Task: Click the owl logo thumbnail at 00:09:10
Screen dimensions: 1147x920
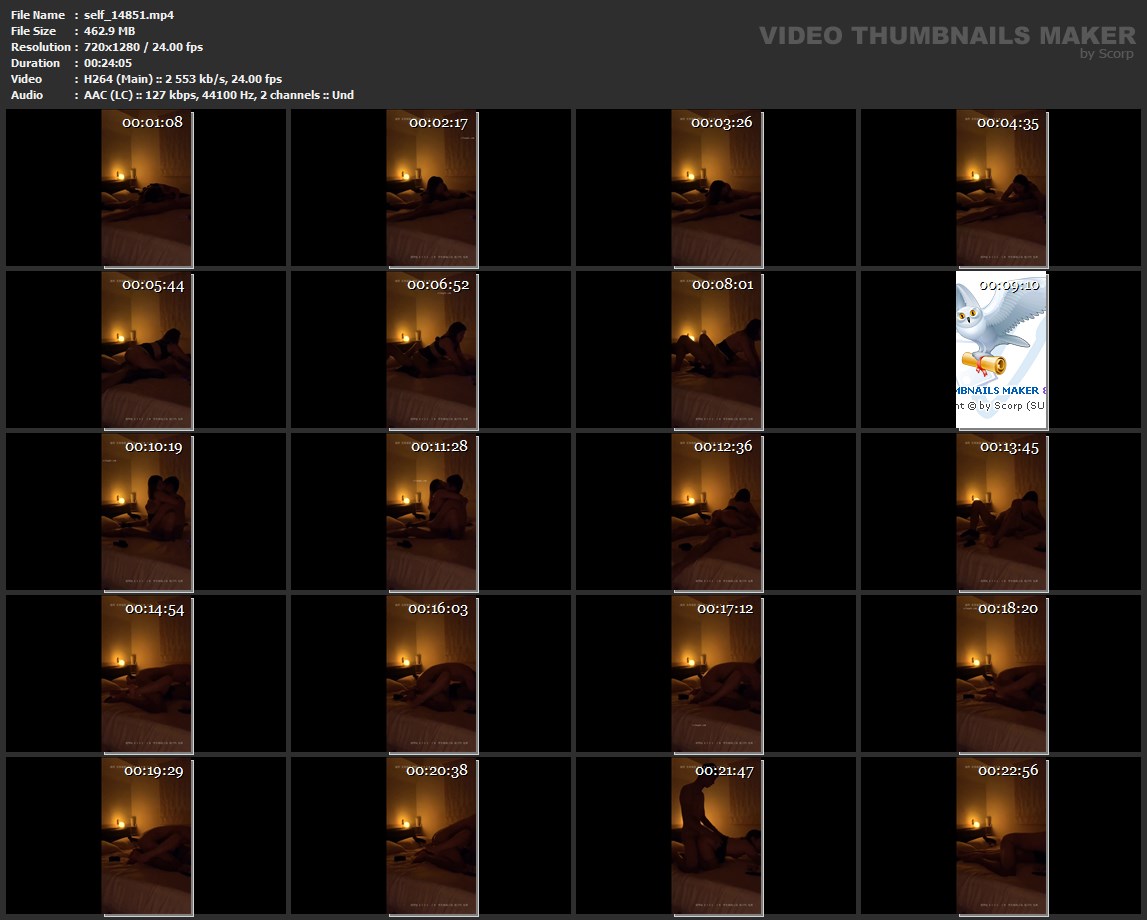Action: tap(1002, 350)
